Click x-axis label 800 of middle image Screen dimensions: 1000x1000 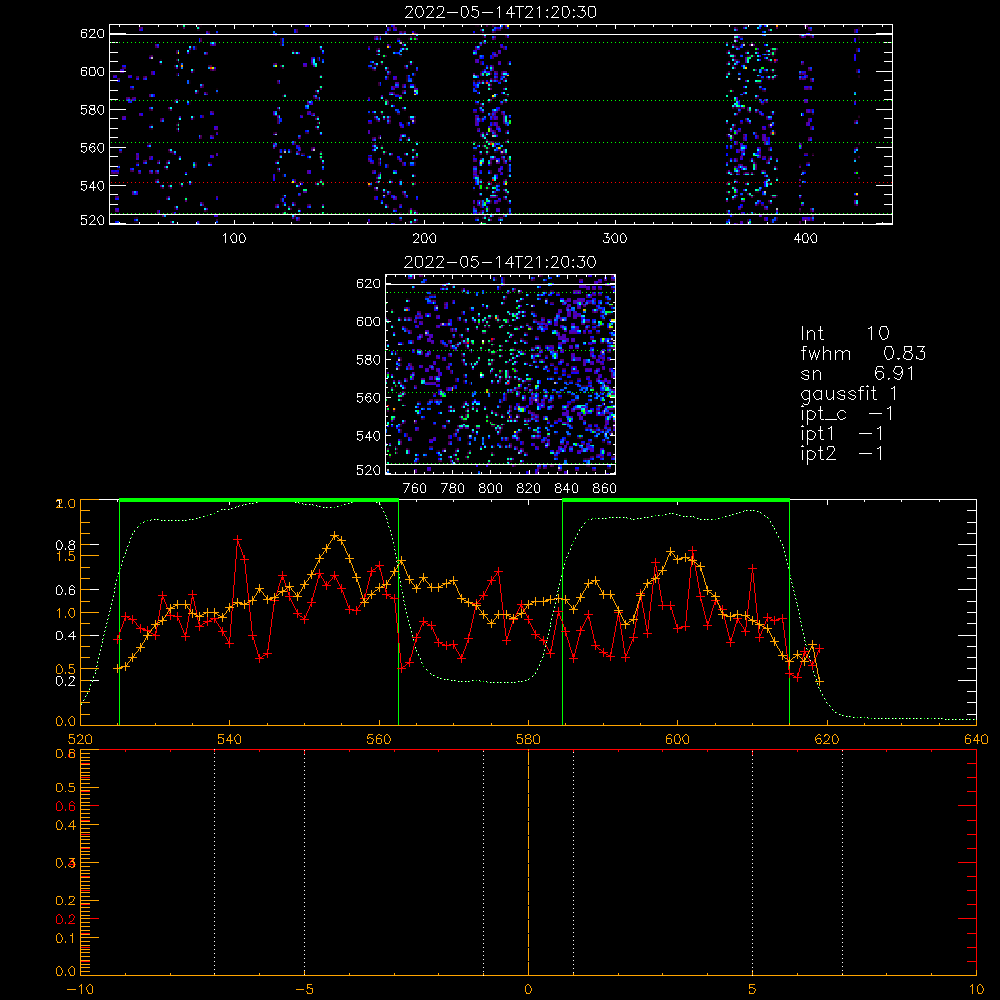490,489
